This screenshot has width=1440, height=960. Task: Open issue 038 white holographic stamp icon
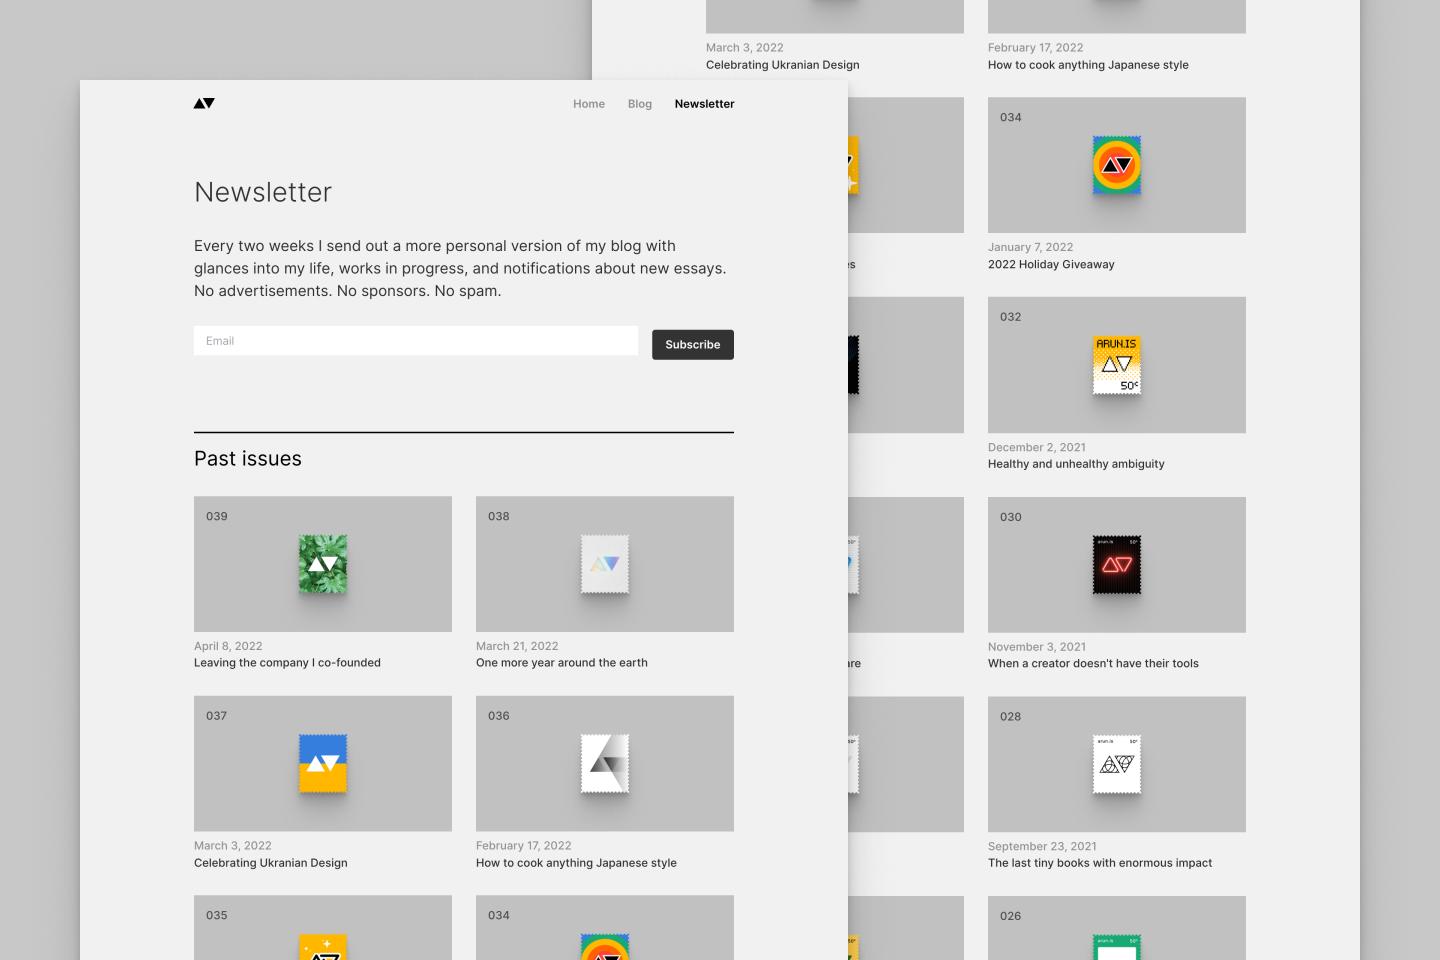[x=605, y=564]
